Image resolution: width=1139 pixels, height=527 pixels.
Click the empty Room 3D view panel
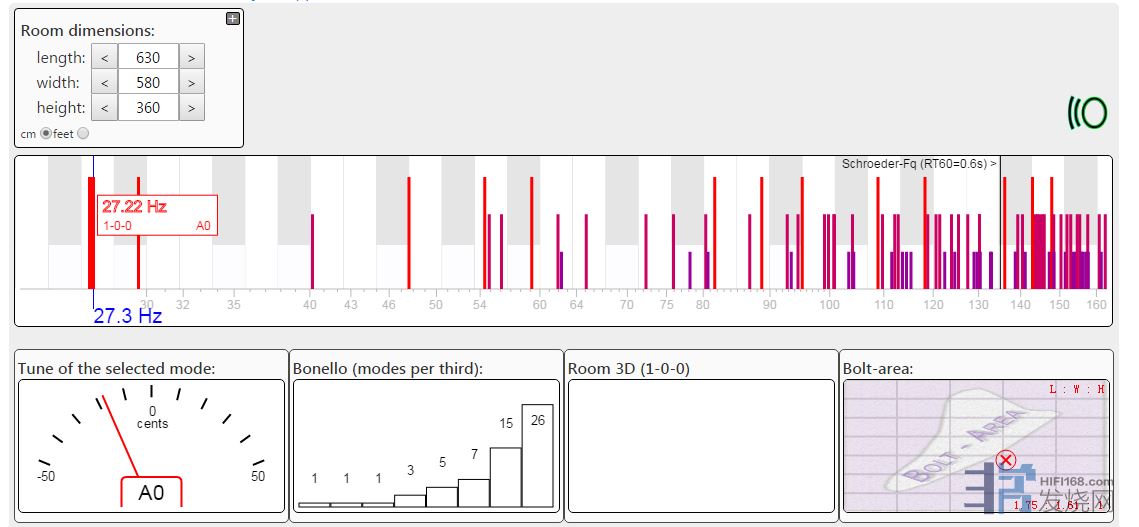pos(700,445)
